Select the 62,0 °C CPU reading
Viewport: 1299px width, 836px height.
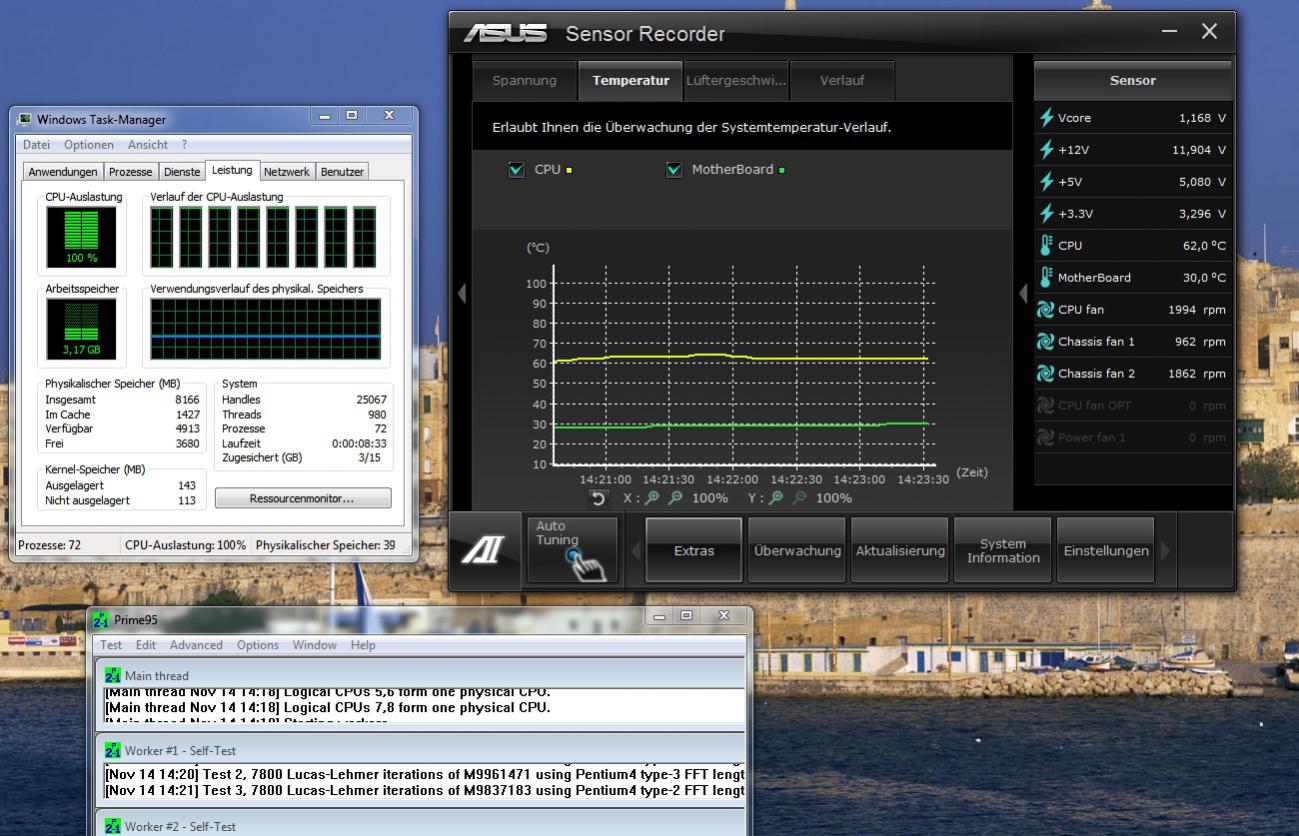click(1204, 246)
